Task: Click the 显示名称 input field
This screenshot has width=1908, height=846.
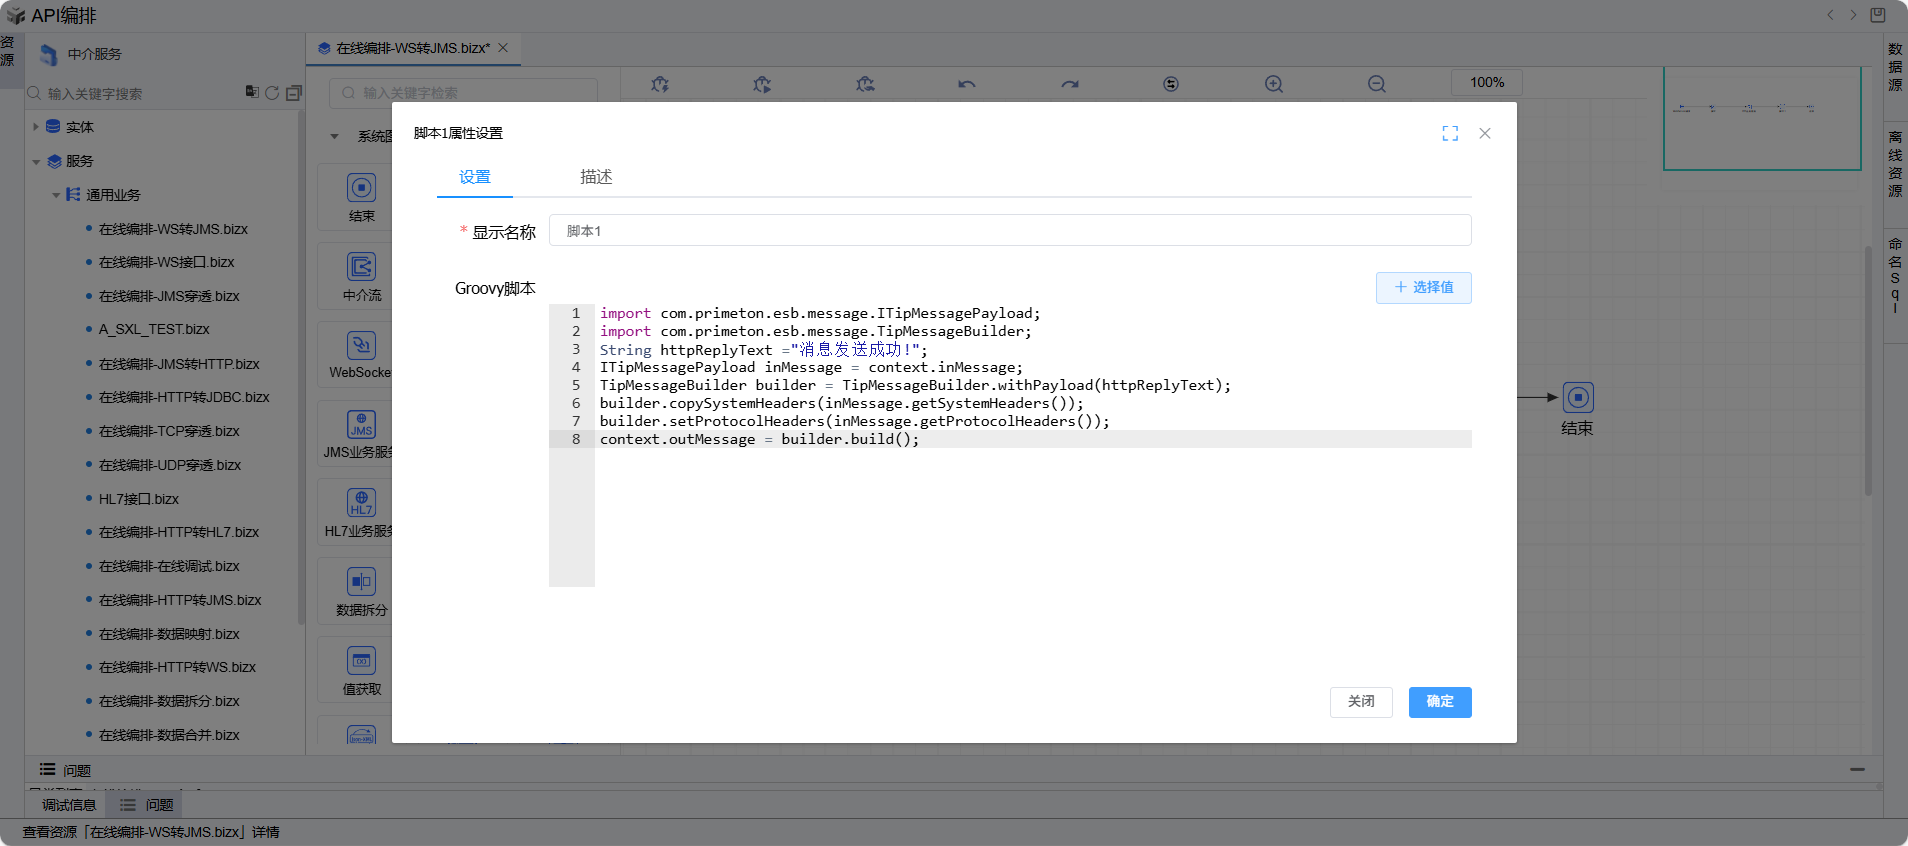Action: click(1009, 231)
